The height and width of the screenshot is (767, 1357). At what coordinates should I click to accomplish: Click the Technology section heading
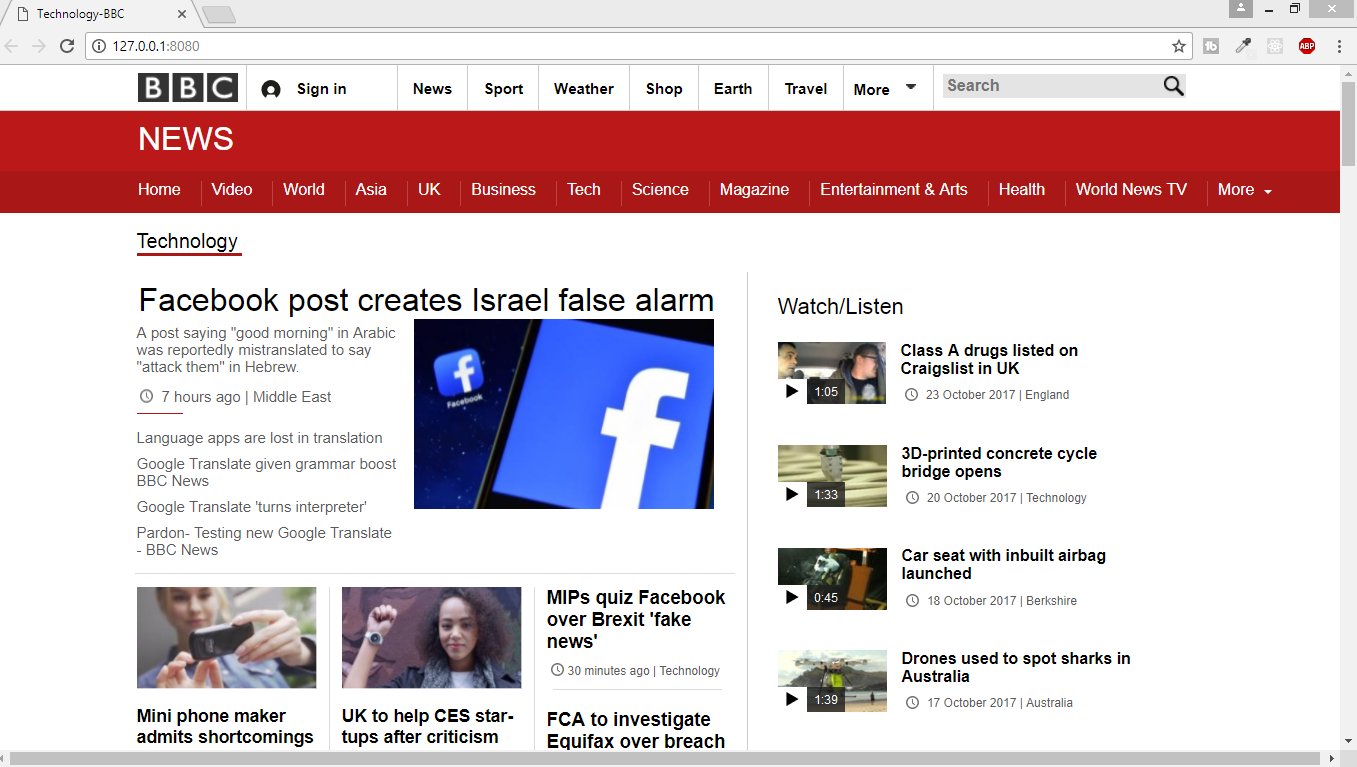188,241
